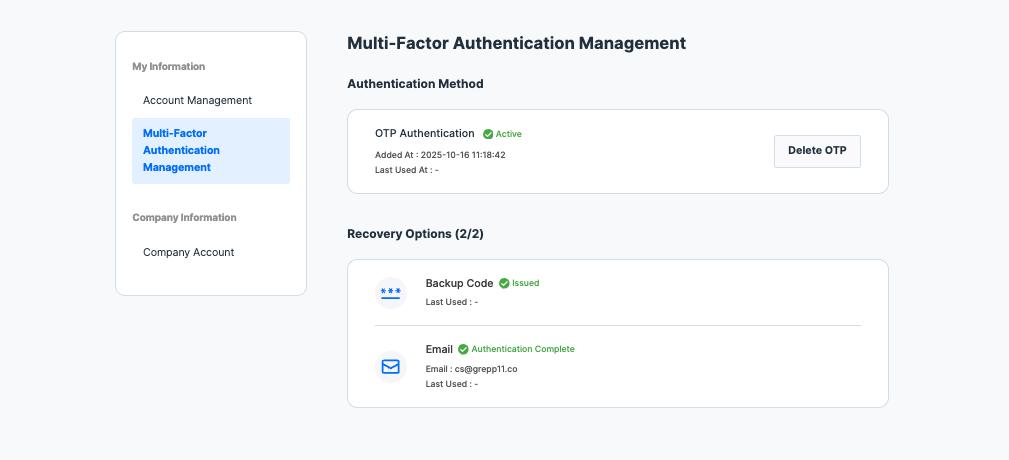Click the Company Information section header
1009x460 pixels.
coord(184,217)
